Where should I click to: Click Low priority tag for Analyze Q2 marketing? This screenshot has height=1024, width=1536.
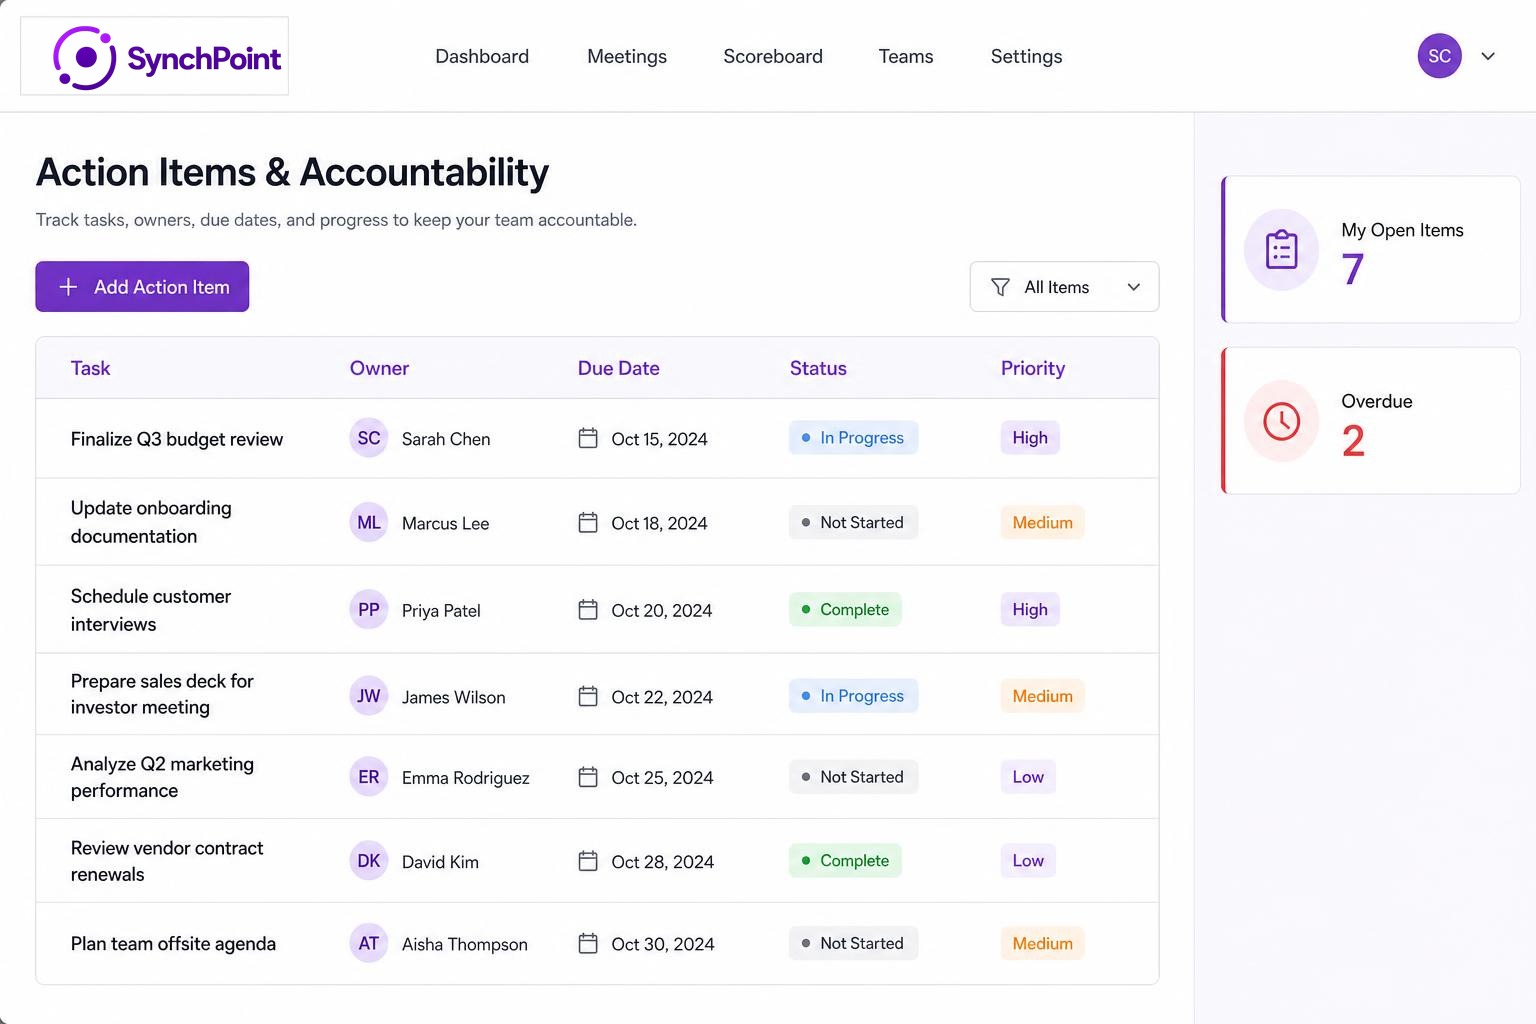pos(1028,777)
